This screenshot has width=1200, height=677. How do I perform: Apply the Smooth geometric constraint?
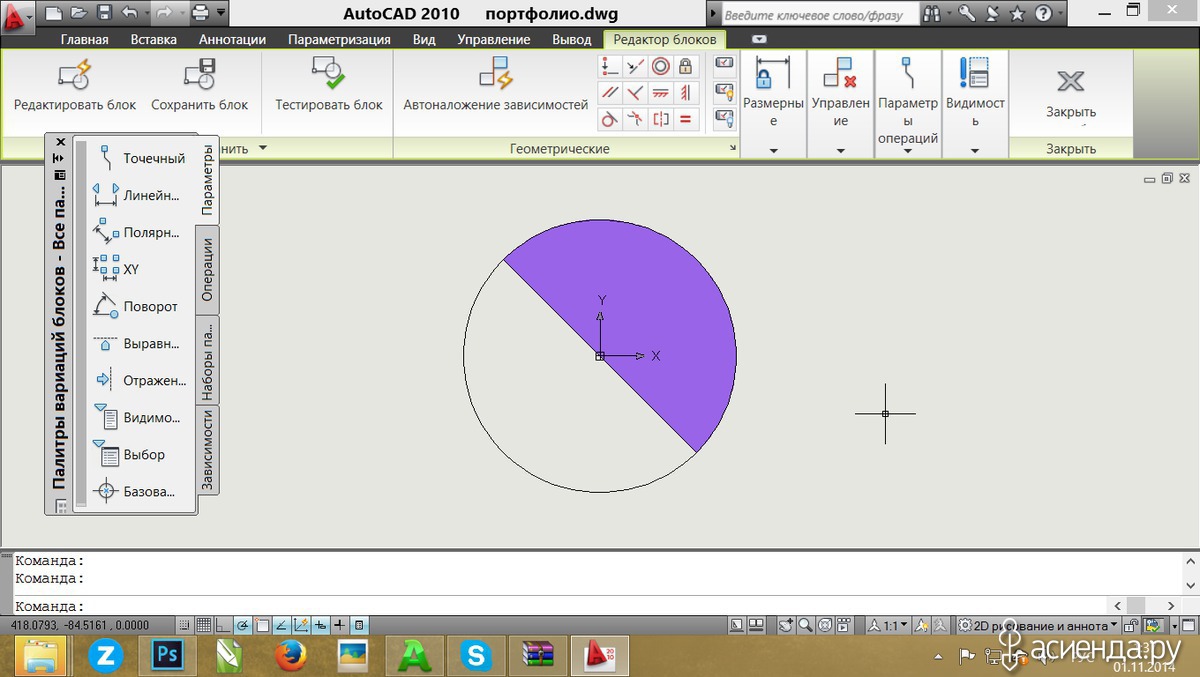click(635, 119)
